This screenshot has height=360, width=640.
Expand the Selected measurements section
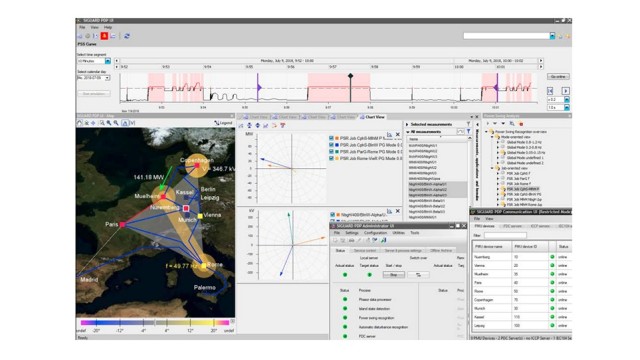click(407, 124)
